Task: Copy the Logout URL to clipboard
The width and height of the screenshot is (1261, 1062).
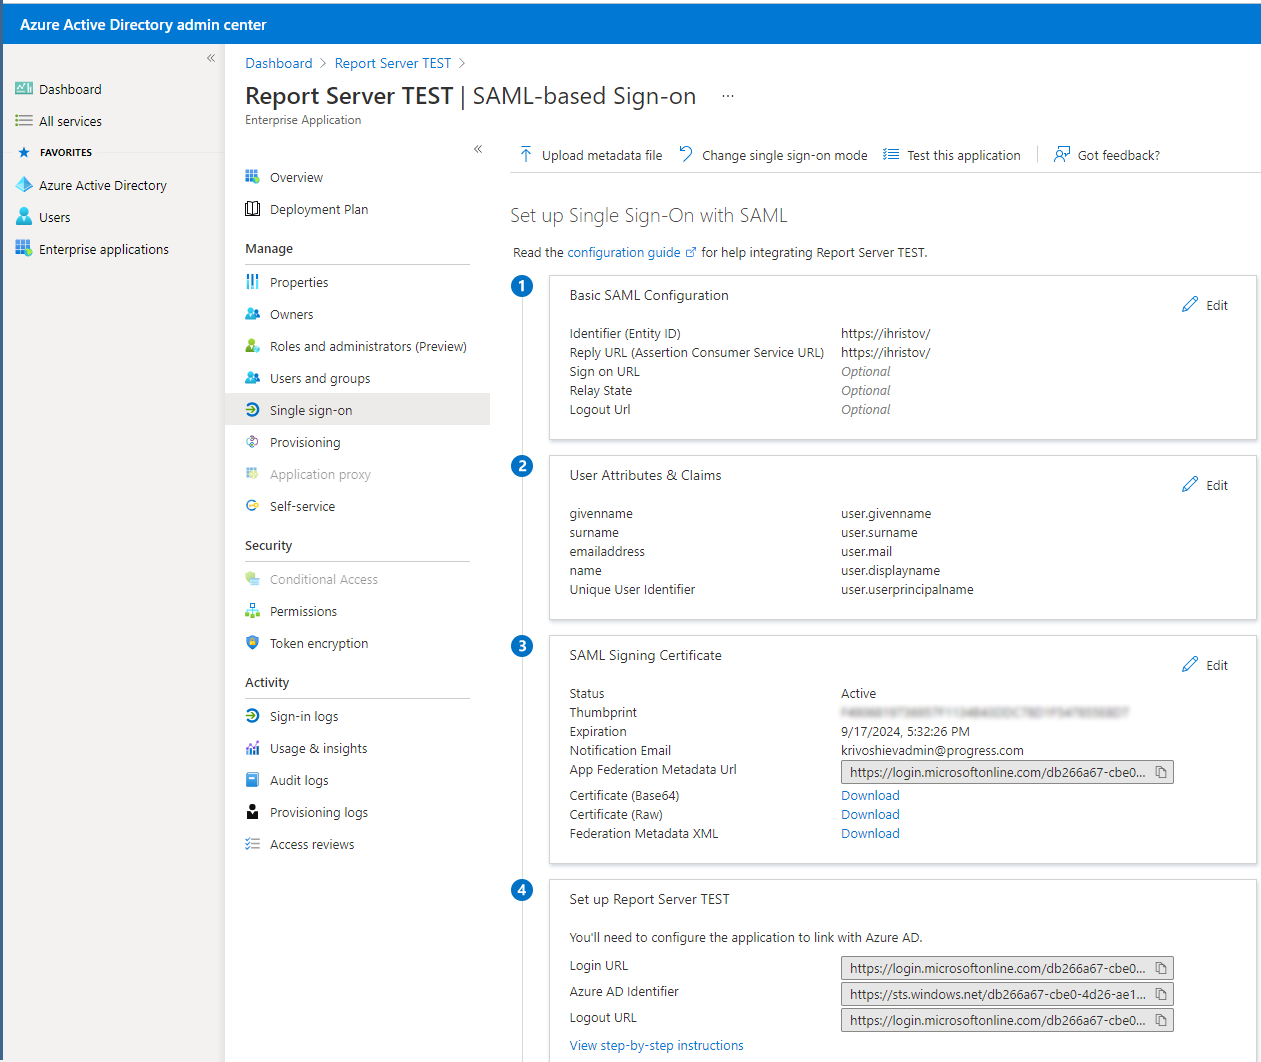Action: (1160, 1020)
